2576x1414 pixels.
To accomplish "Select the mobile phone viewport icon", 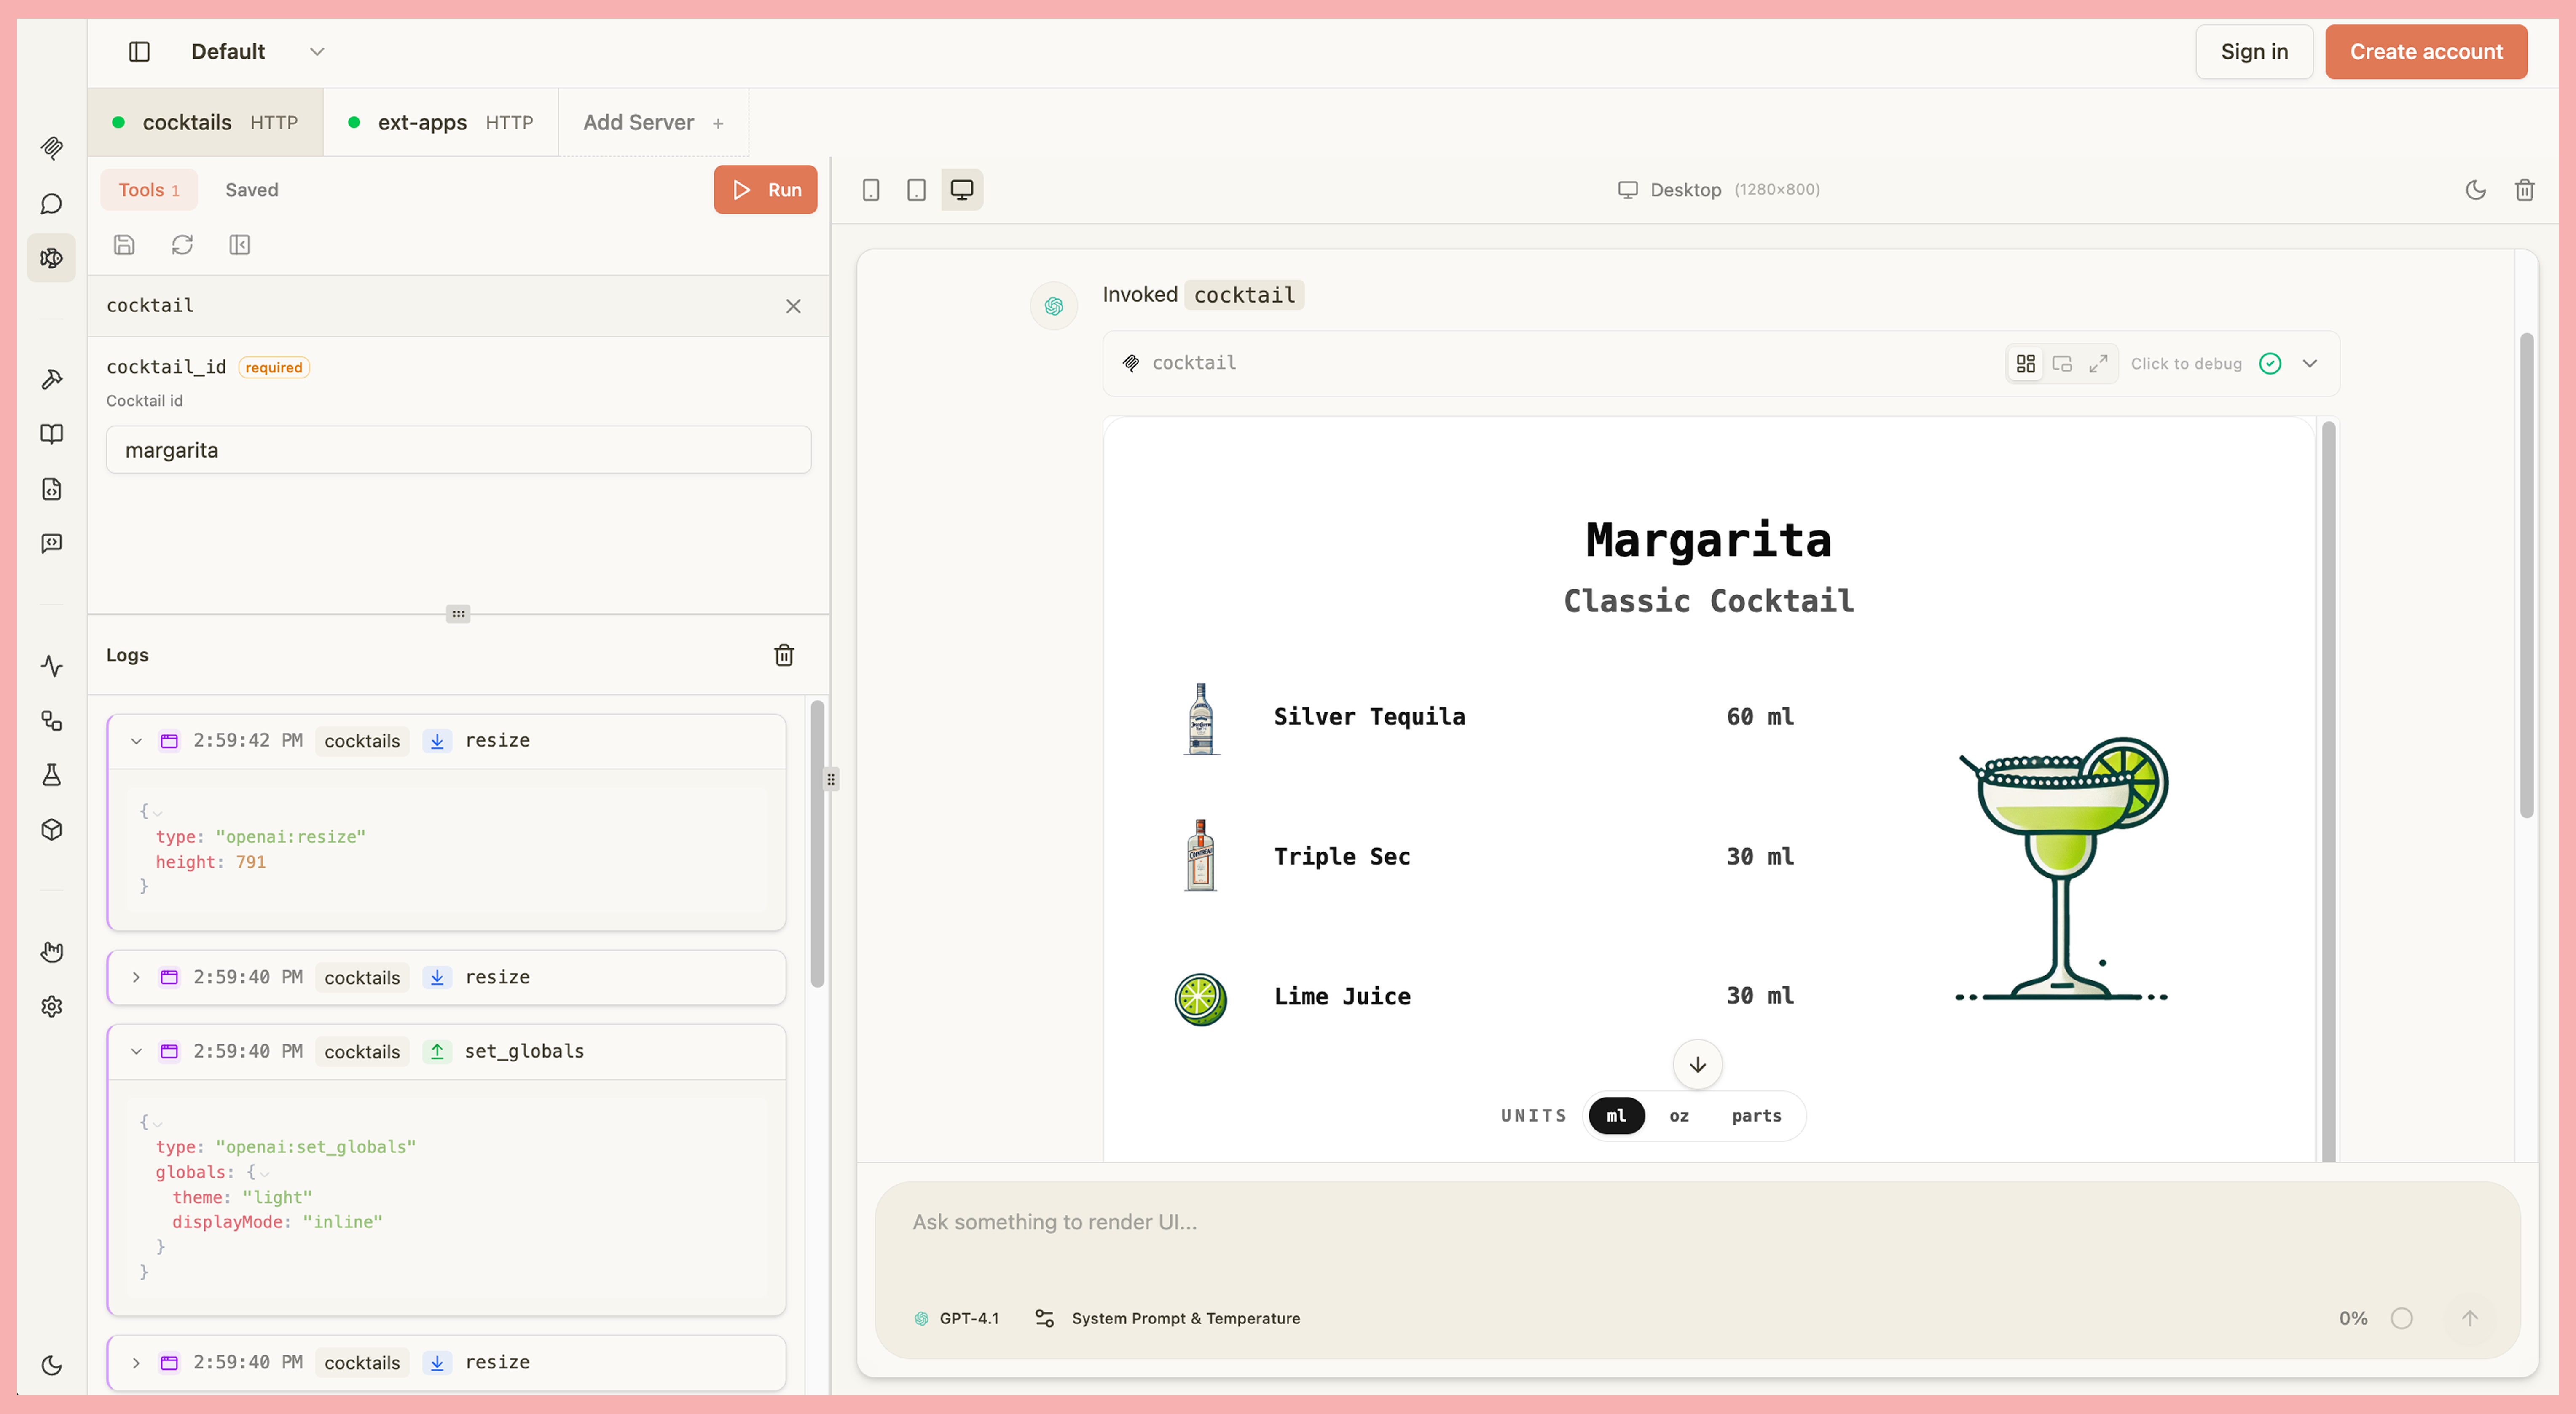I will point(871,190).
